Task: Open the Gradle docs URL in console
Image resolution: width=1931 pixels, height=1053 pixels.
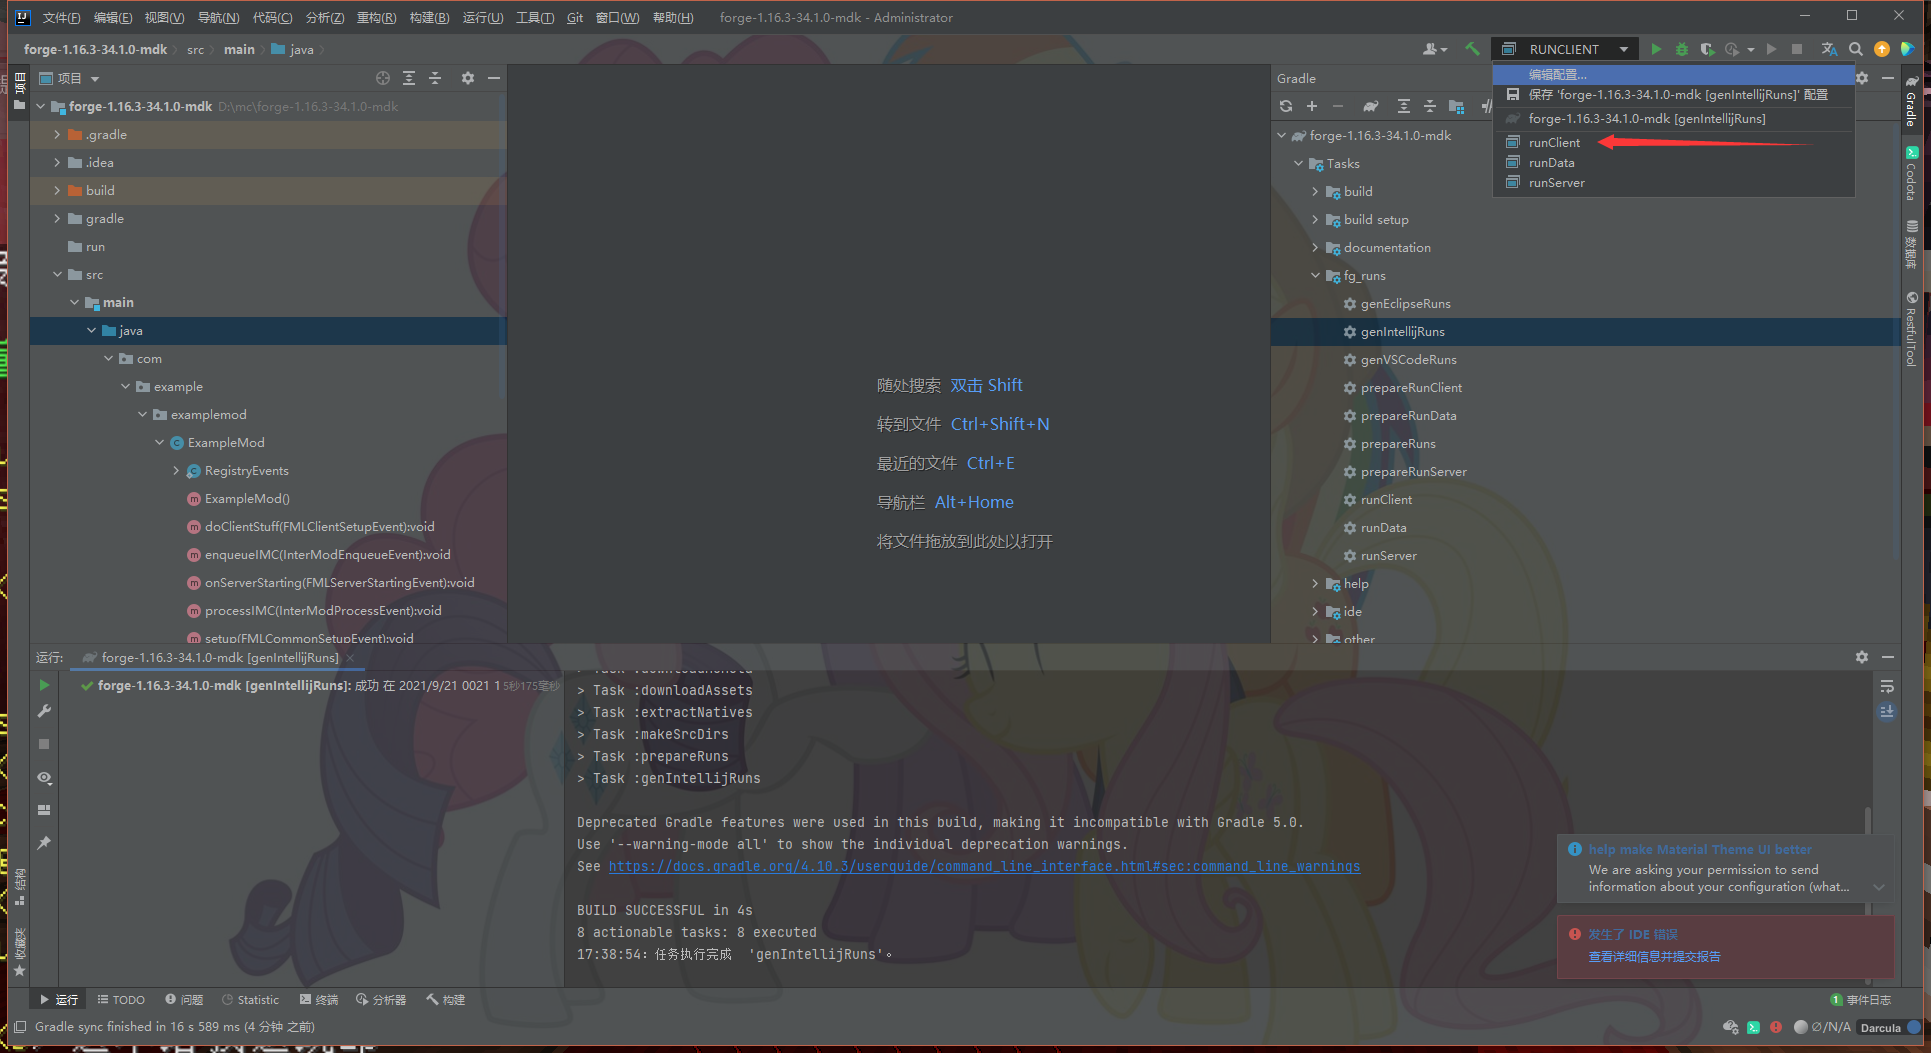Action: point(983,866)
